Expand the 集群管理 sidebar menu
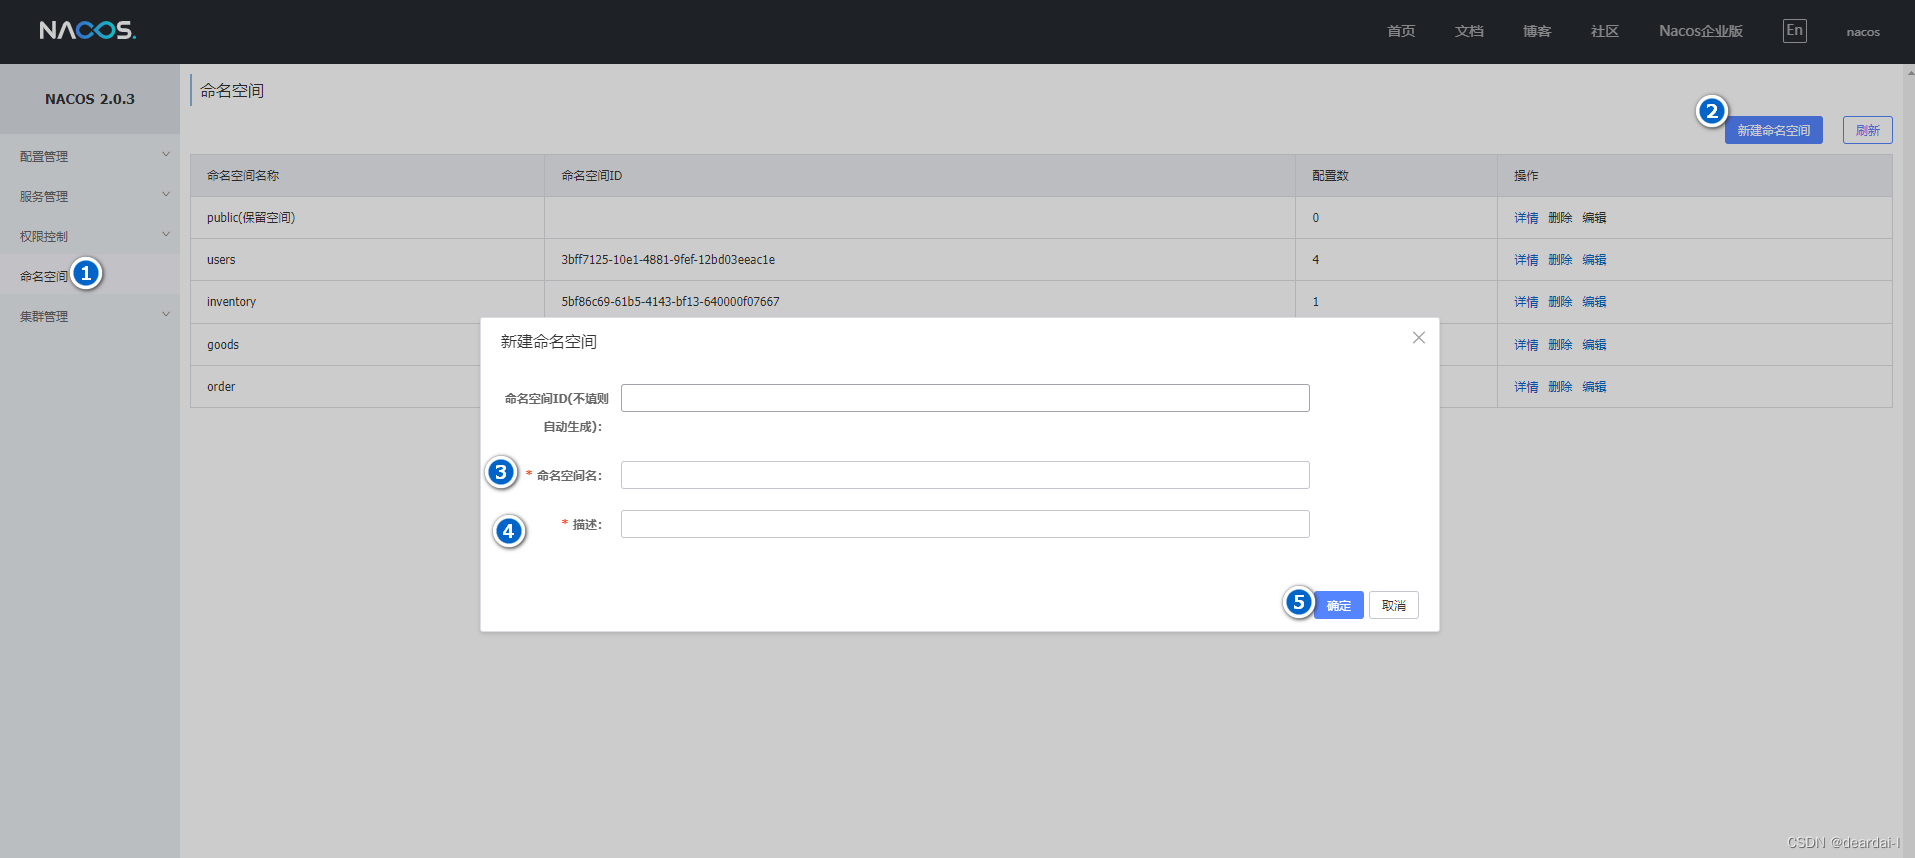Image resolution: width=1915 pixels, height=858 pixels. [90, 316]
